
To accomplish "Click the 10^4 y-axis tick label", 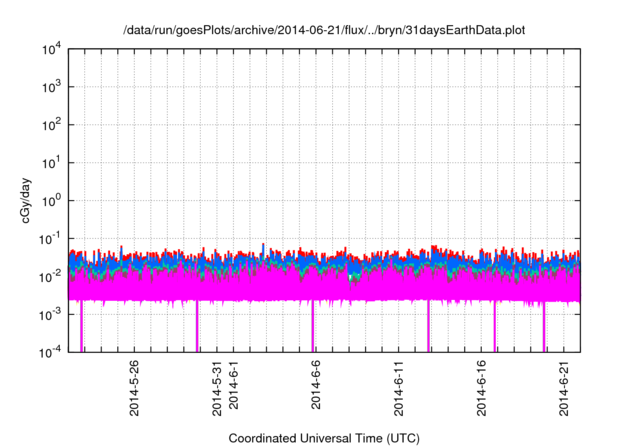I will [x=52, y=49].
